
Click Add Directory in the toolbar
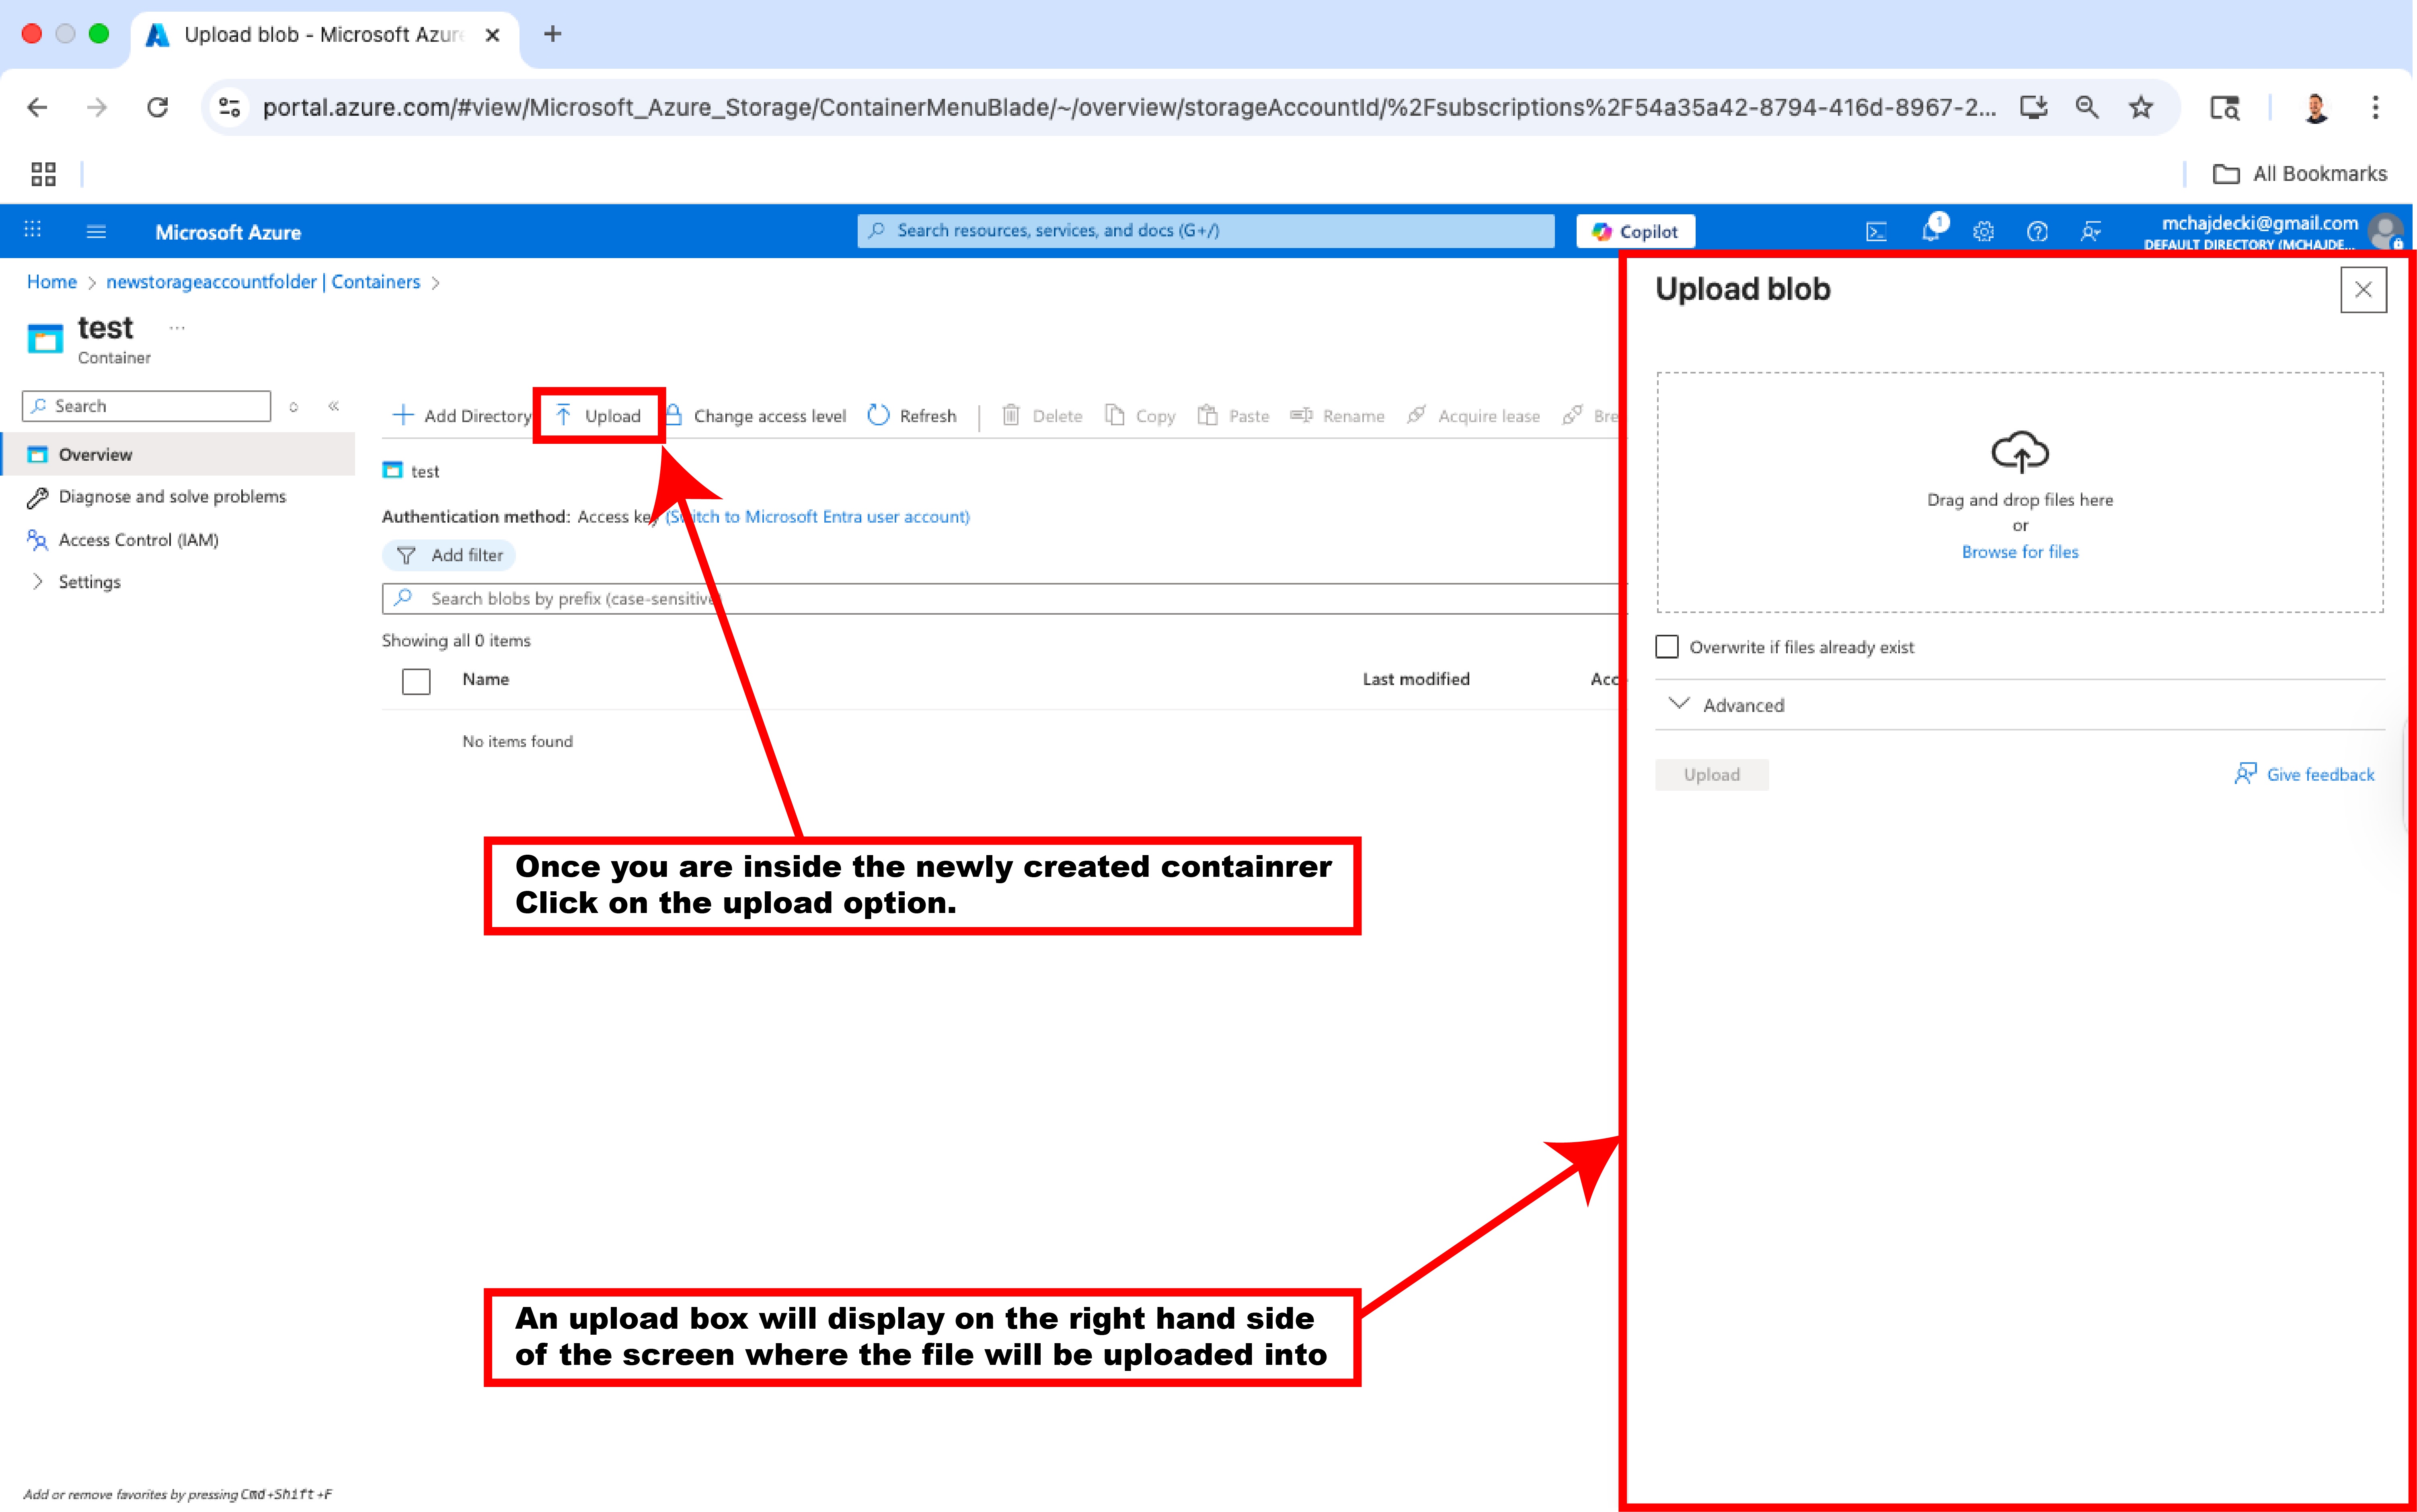(462, 416)
